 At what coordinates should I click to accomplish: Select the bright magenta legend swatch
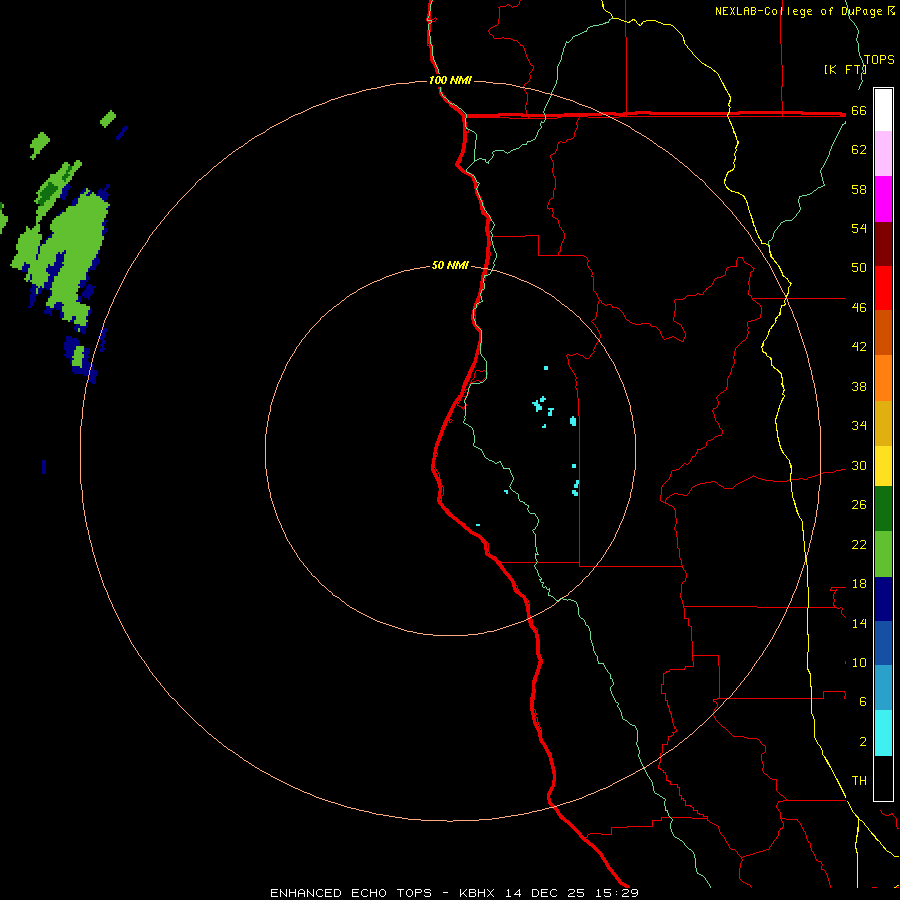click(883, 199)
